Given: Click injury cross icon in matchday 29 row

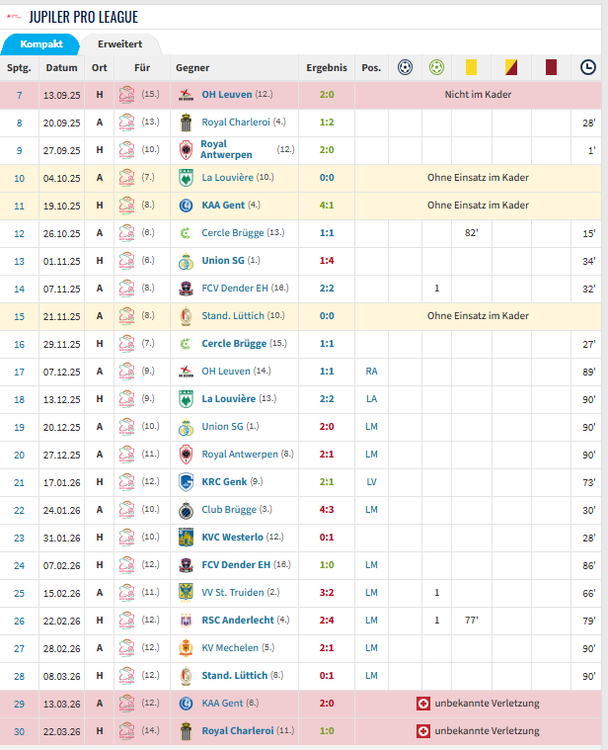Looking at the screenshot, I should click(423, 704).
